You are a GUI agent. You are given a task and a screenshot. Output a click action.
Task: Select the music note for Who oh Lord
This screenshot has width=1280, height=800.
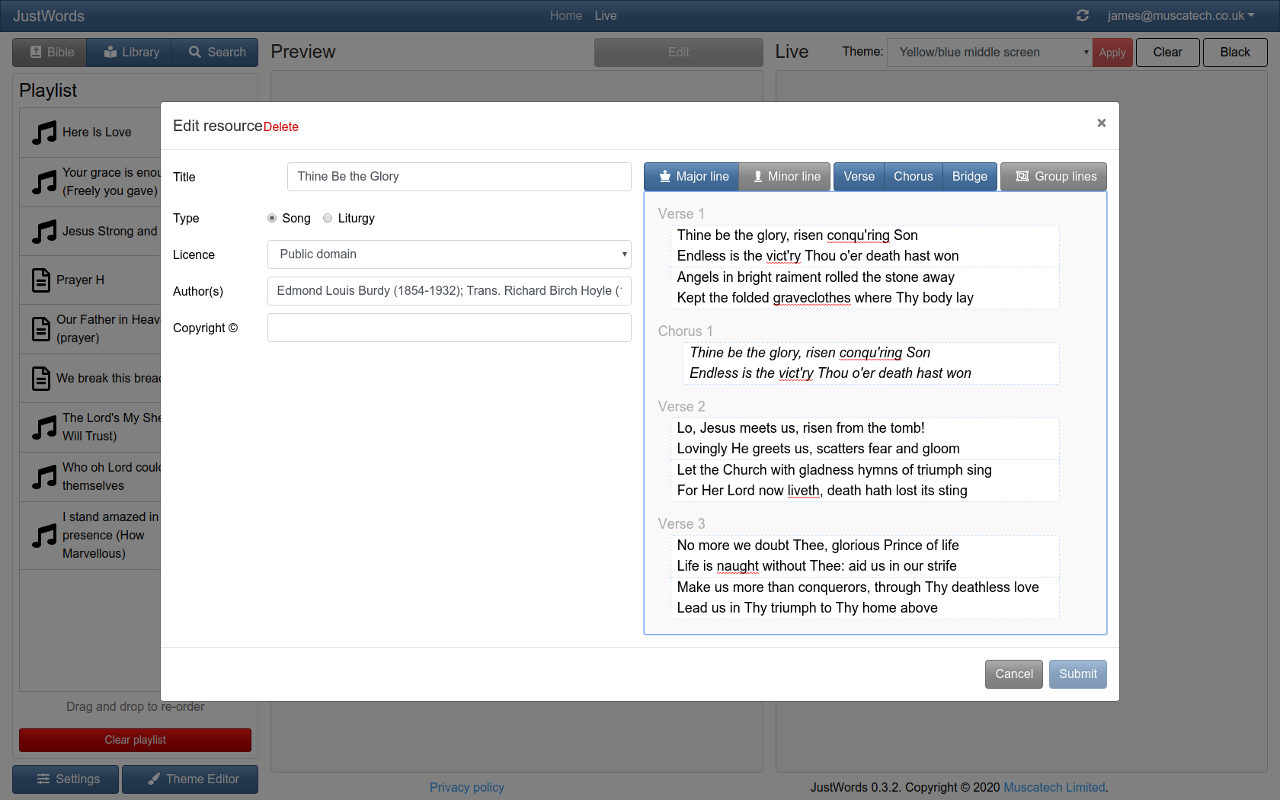(x=44, y=477)
